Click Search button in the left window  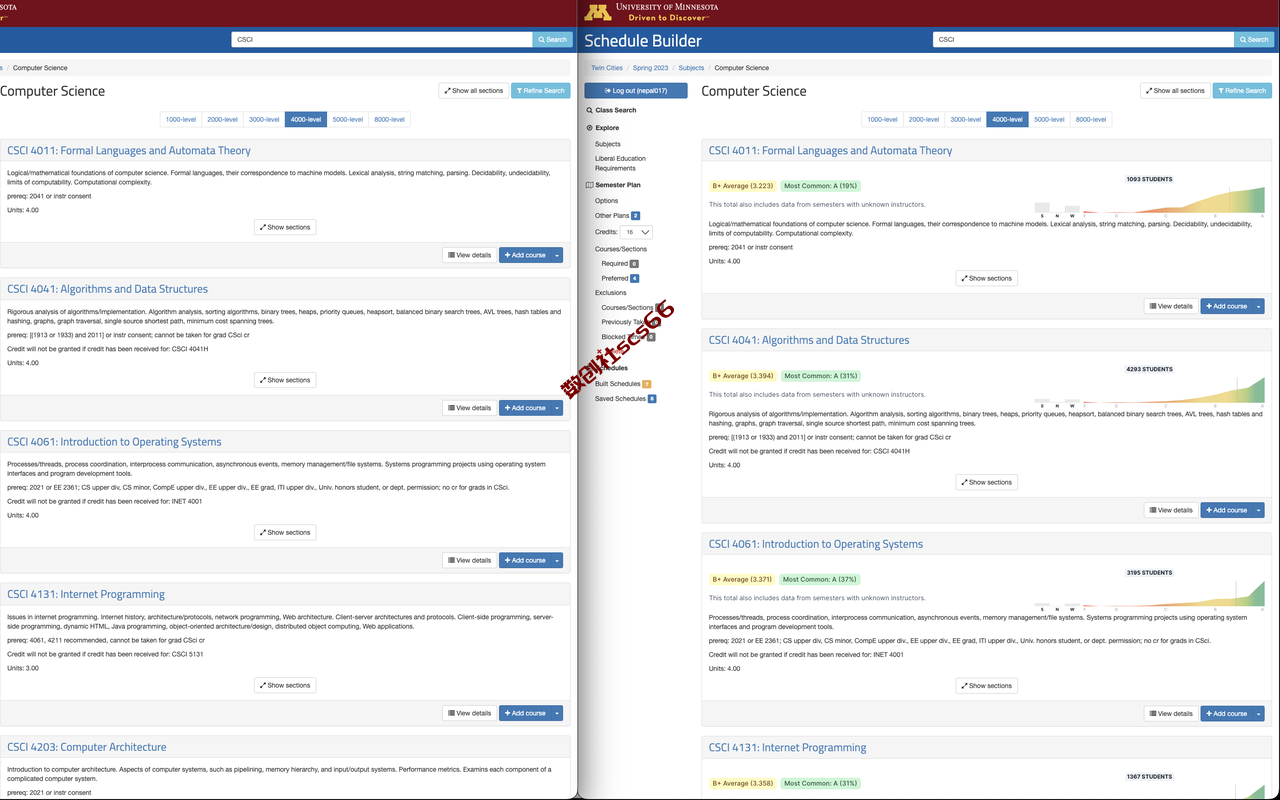552,40
